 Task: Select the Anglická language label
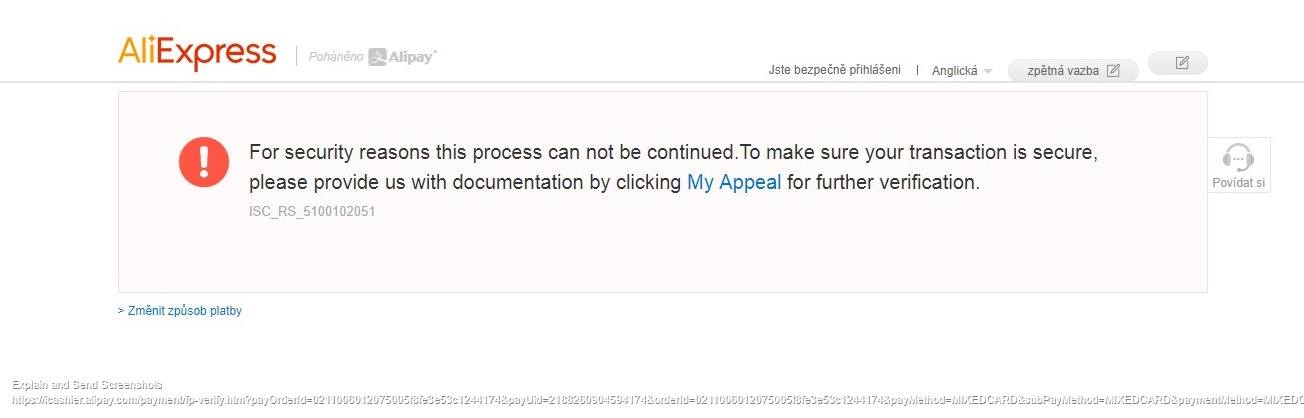pyautogui.click(x=954, y=71)
